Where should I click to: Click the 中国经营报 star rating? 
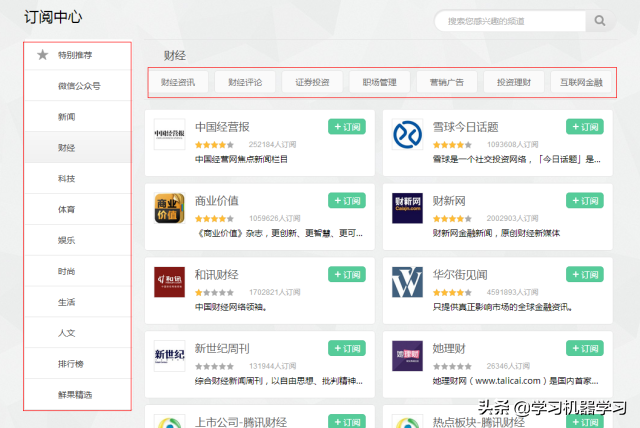click(x=214, y=145)
